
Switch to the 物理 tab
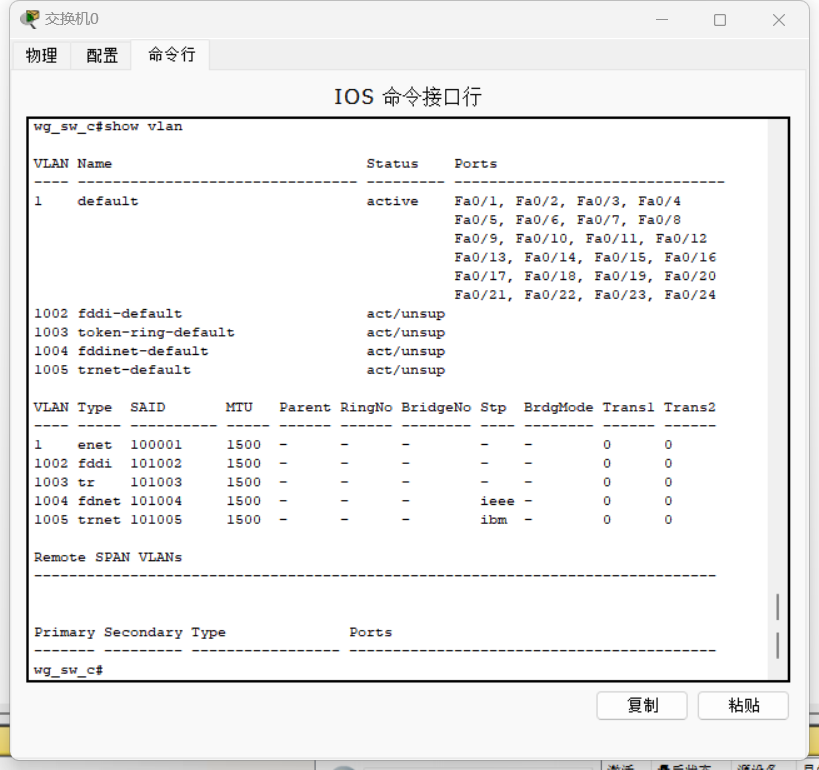pyautogui.click(x=41, y=55)
